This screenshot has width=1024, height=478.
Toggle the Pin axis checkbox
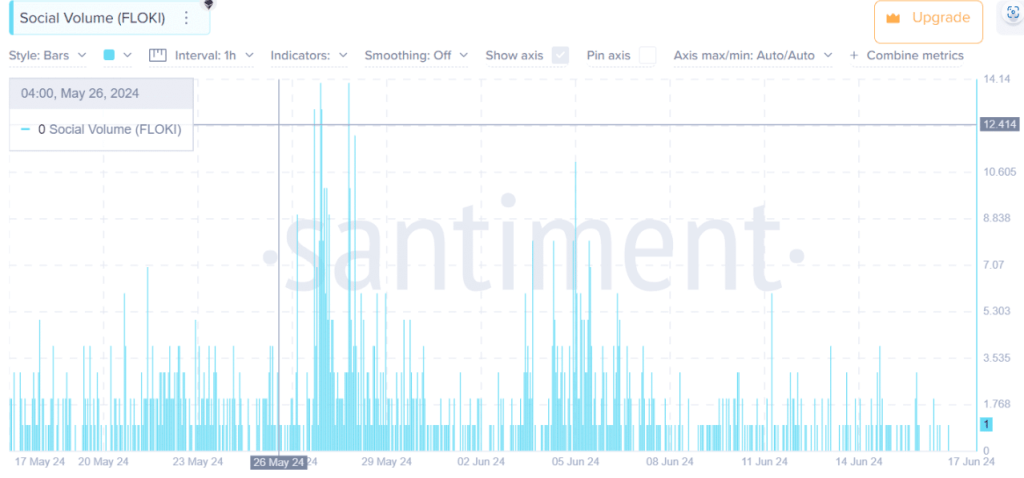[647, 56]
